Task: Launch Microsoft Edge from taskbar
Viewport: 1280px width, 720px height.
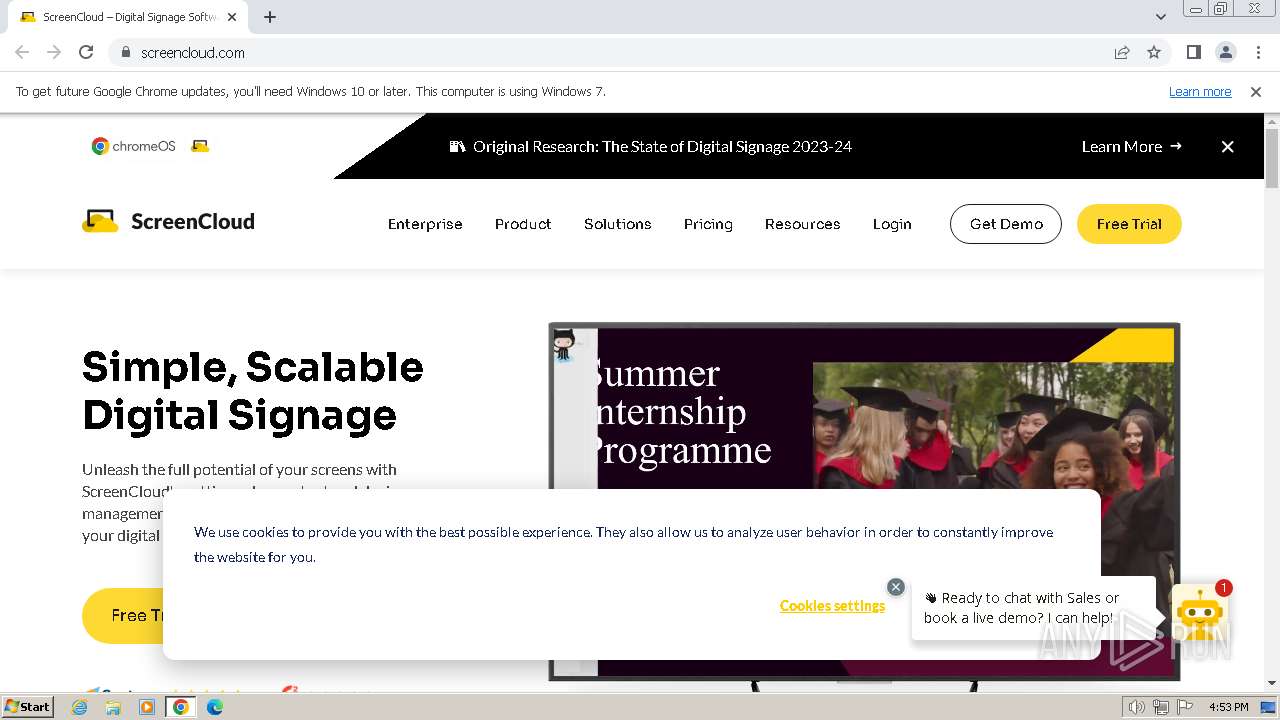Action: (x=215, y=707)
